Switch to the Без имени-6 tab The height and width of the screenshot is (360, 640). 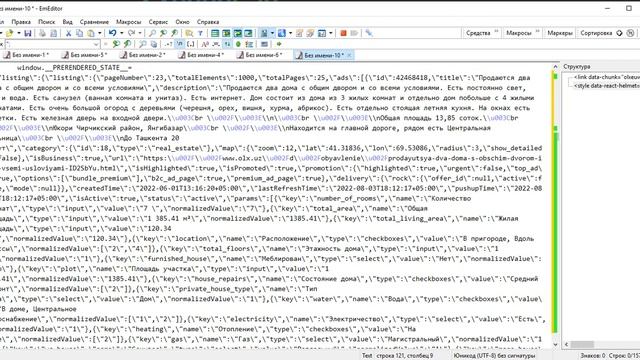(260, 55)
